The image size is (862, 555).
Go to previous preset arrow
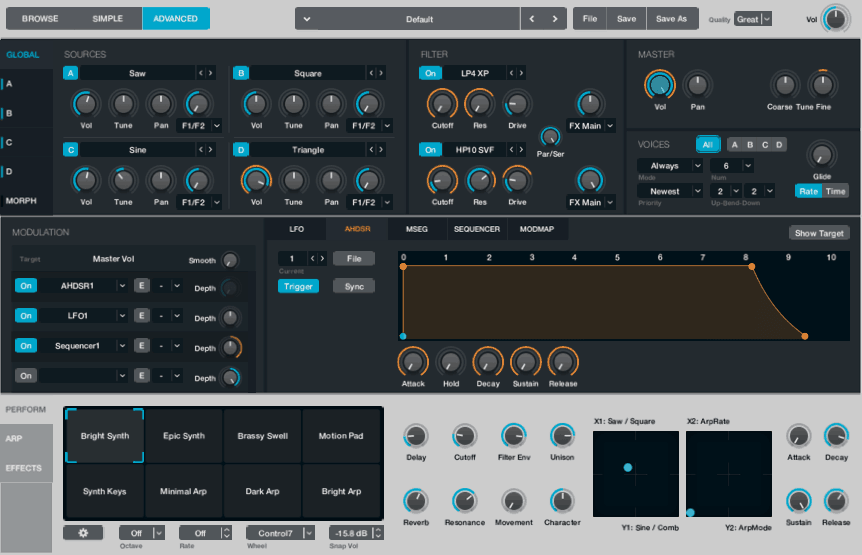532,19
